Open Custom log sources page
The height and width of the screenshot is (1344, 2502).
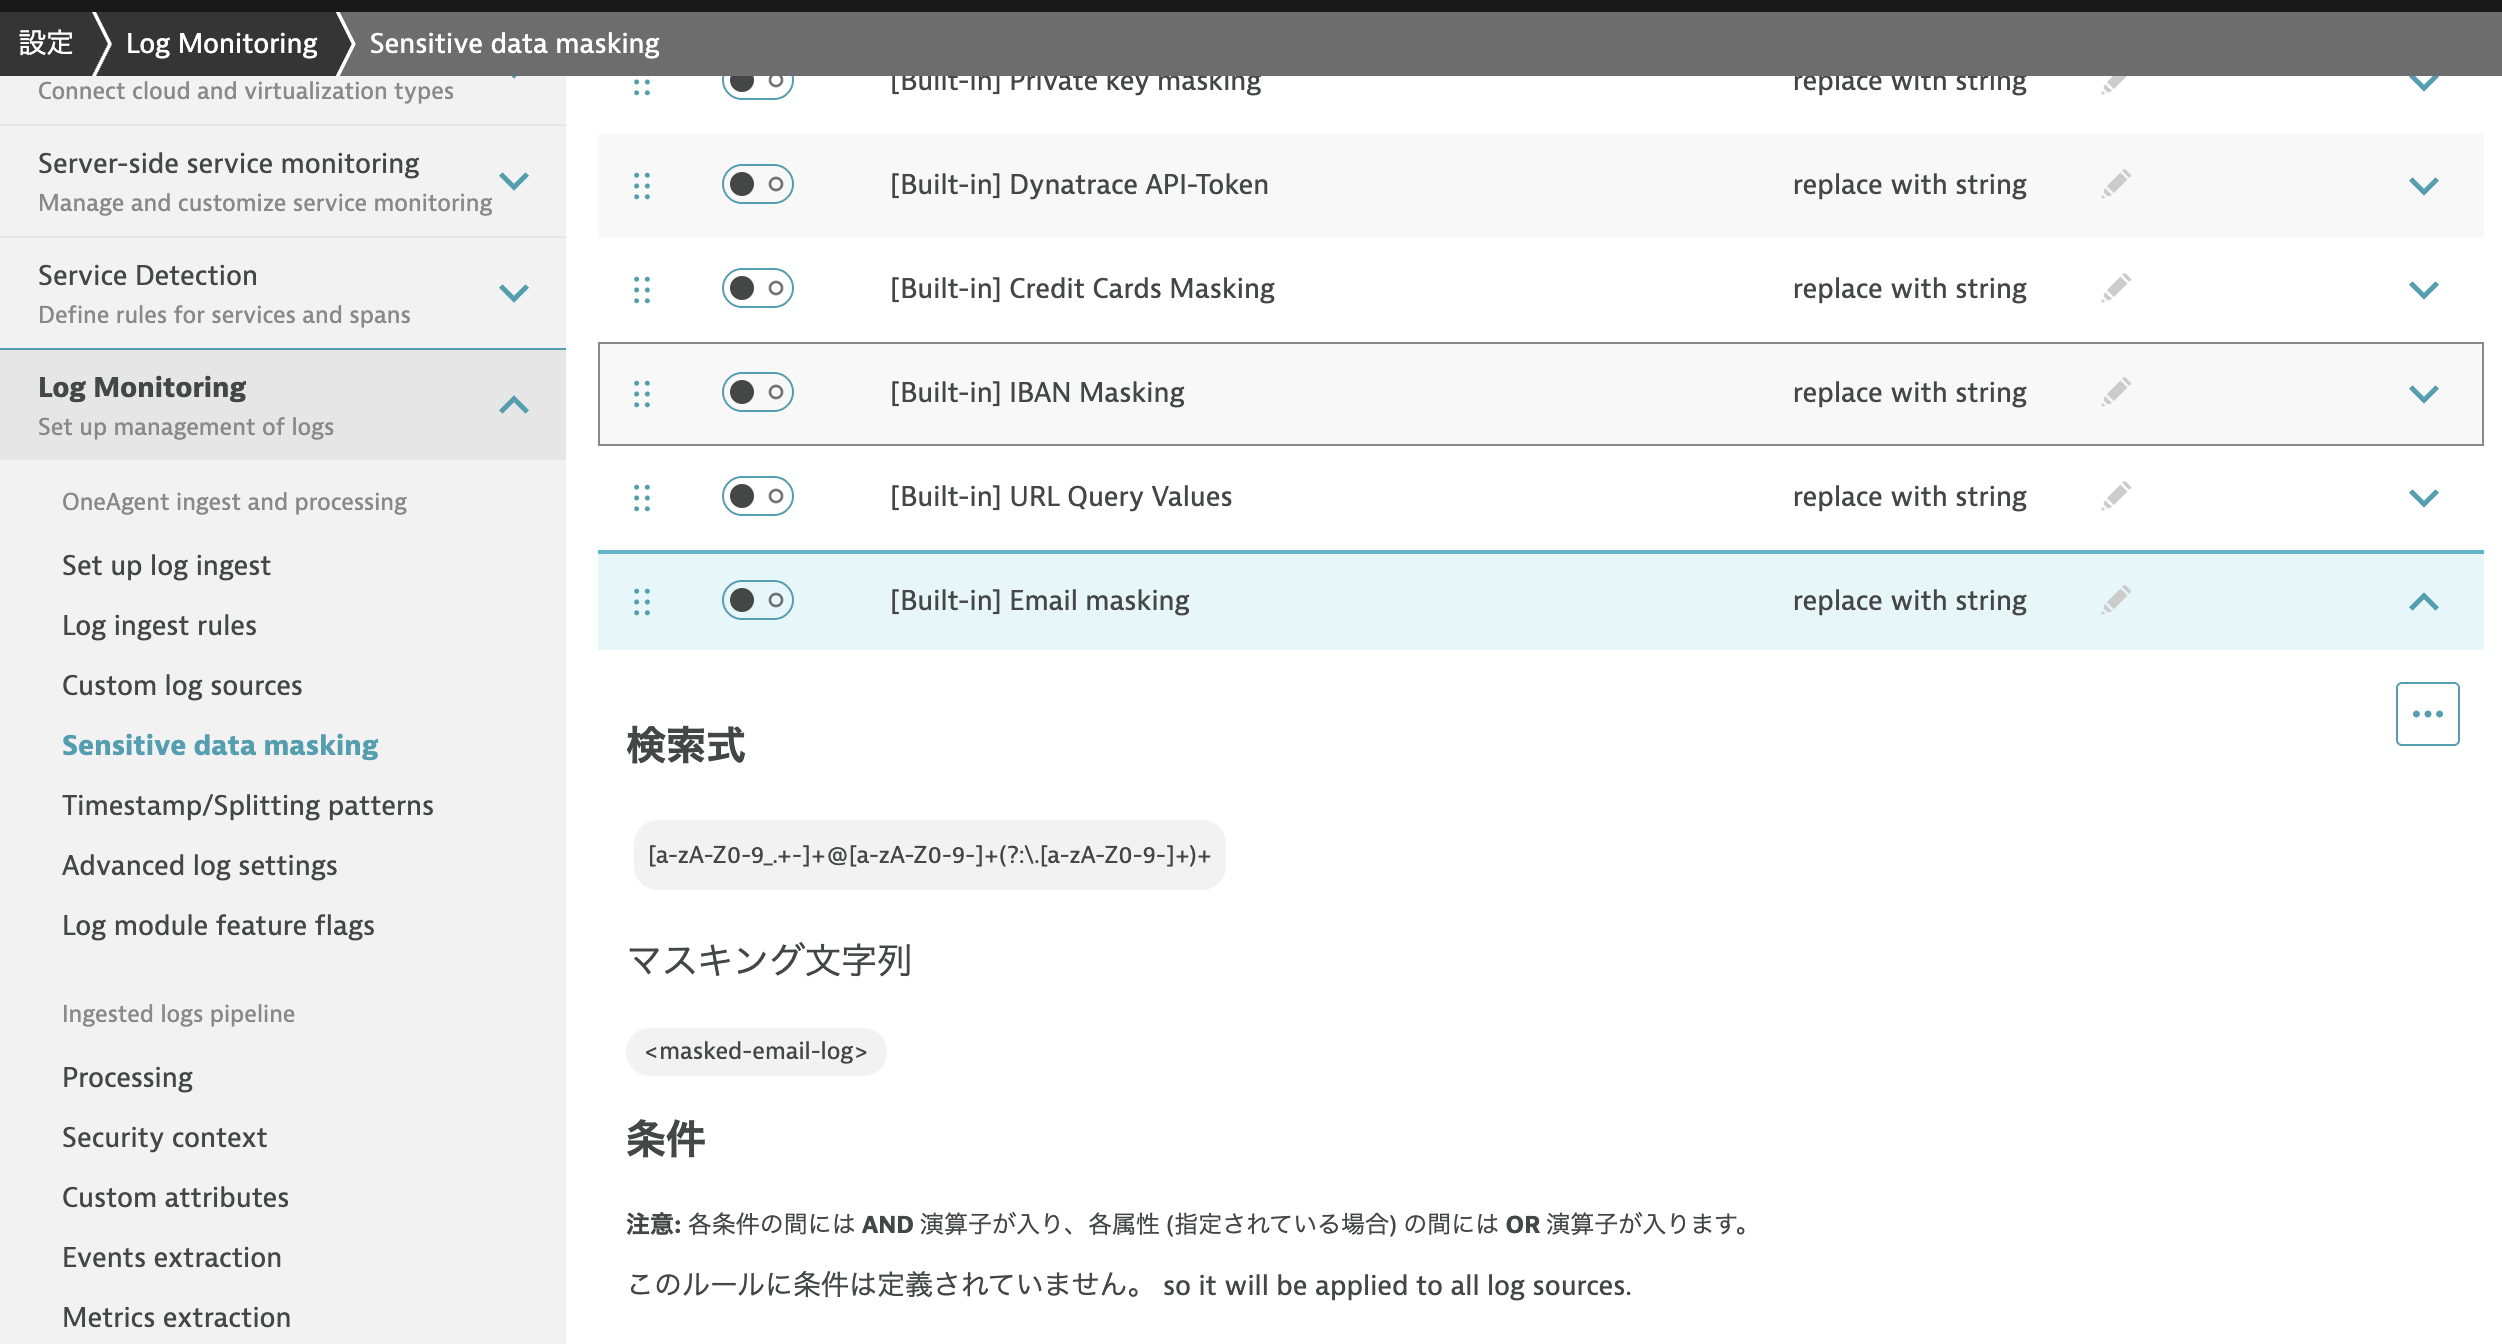tap(182, 685)
